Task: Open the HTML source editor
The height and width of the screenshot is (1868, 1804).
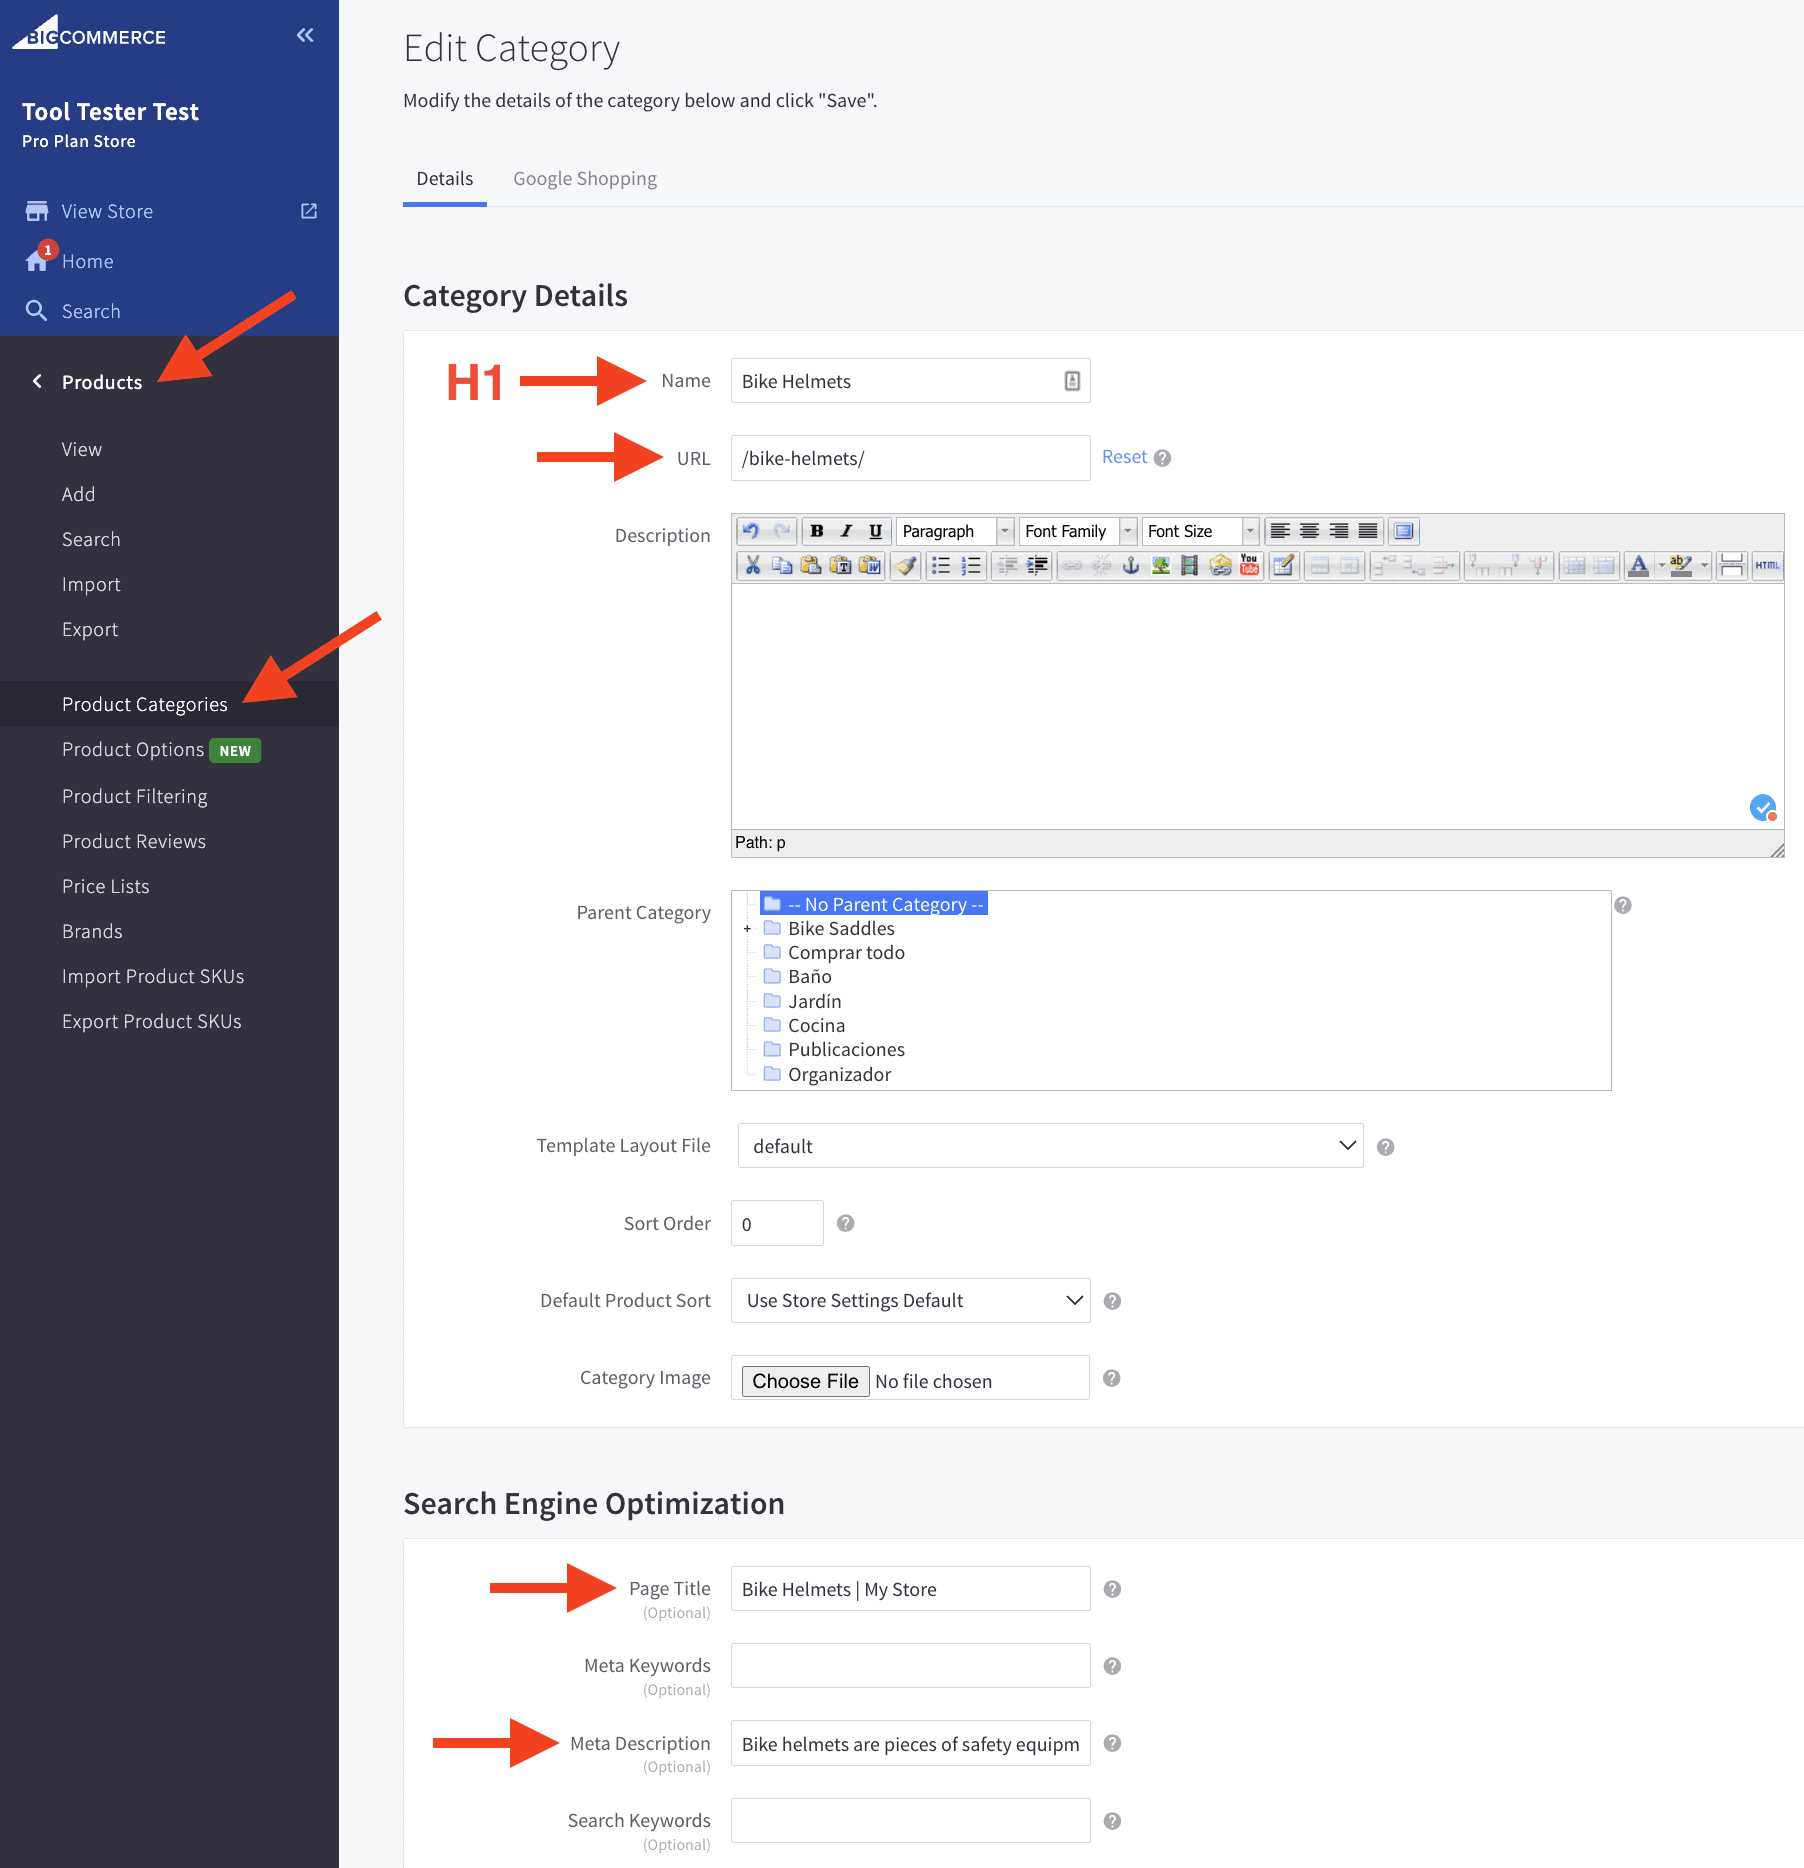Action: click(x=1767, y=566)
